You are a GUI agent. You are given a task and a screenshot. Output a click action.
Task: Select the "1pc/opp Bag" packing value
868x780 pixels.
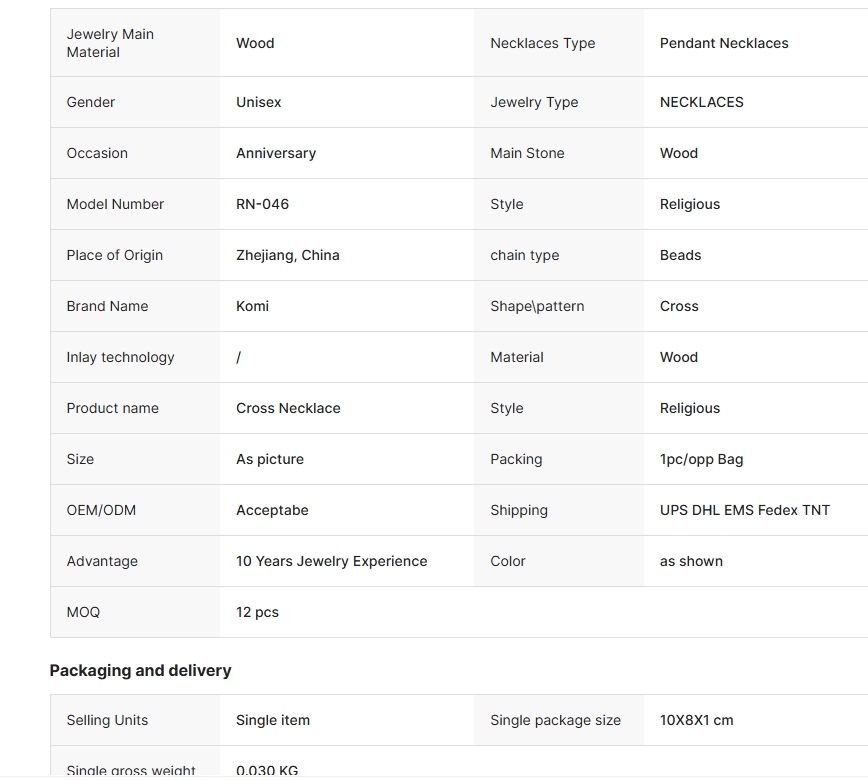701,459
